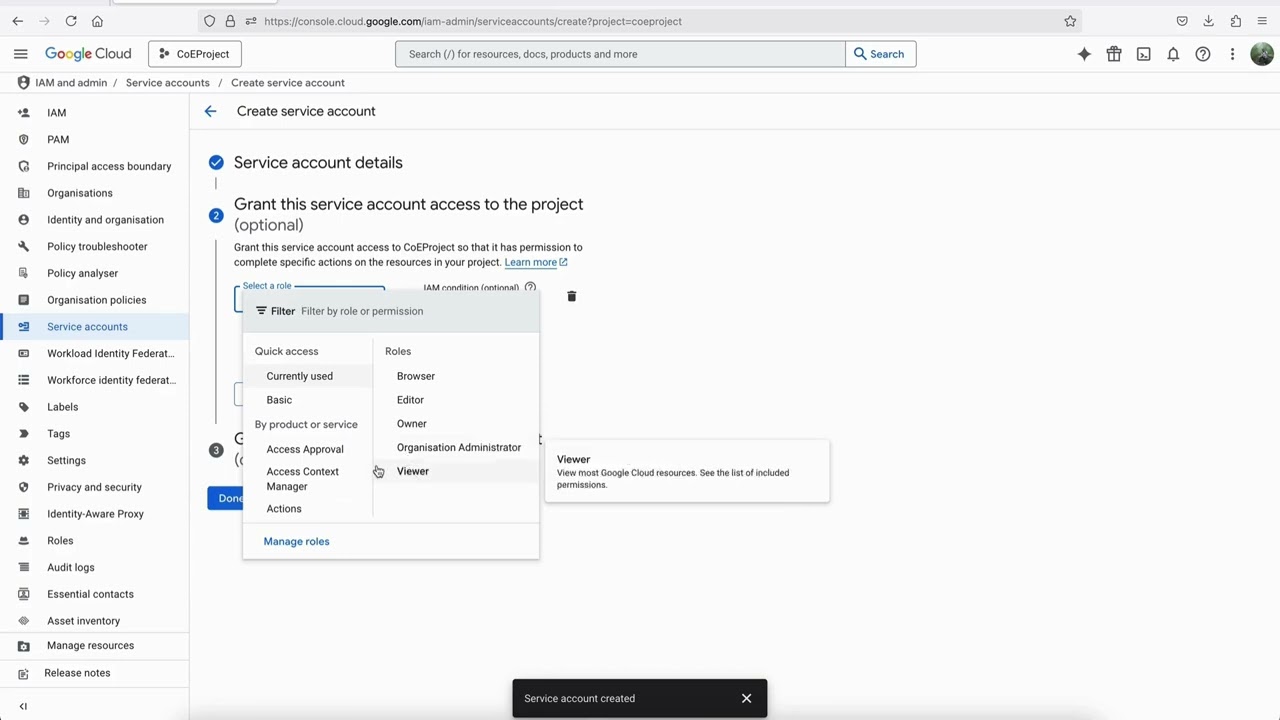1280x720 pixels.
Task: Open the three-dot settings menu in header
Action: pyautogui.click(x=1232, y=54)
